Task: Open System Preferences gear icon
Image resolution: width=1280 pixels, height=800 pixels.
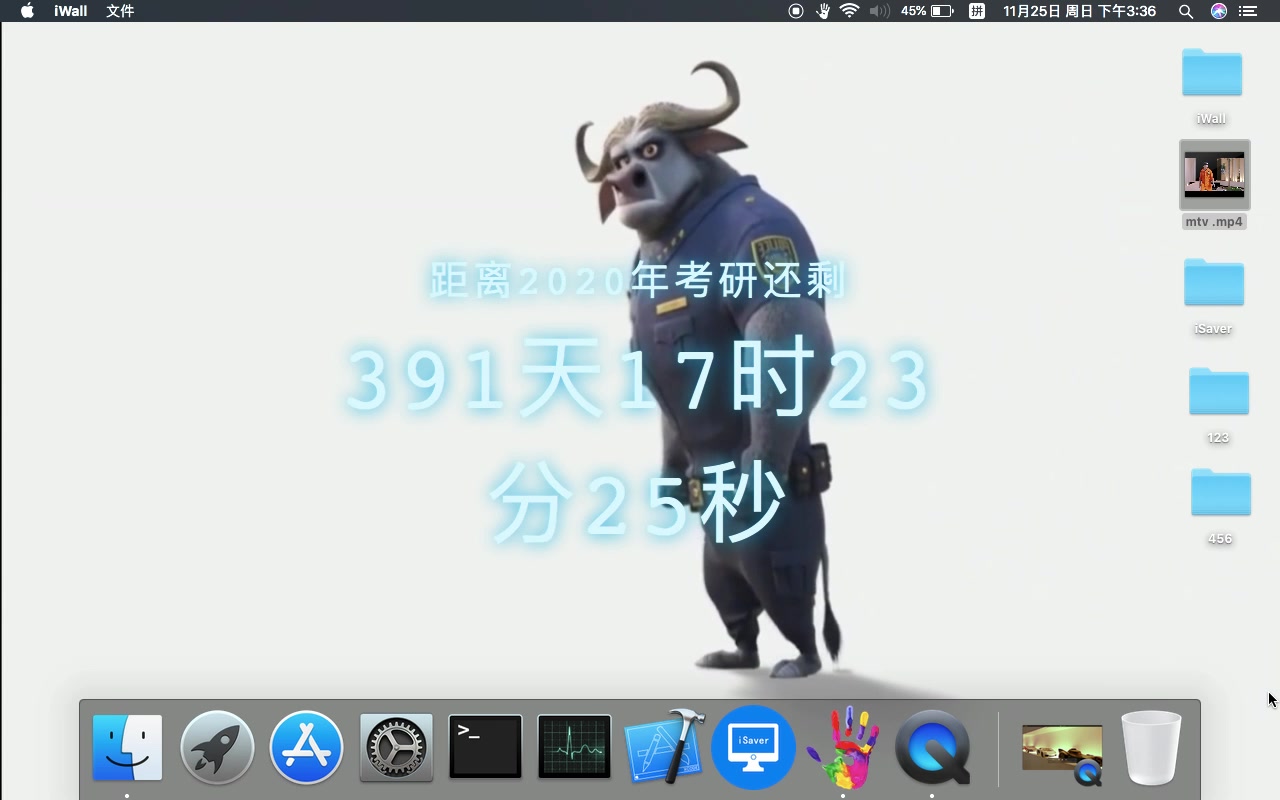Action: tap(396, 747)
